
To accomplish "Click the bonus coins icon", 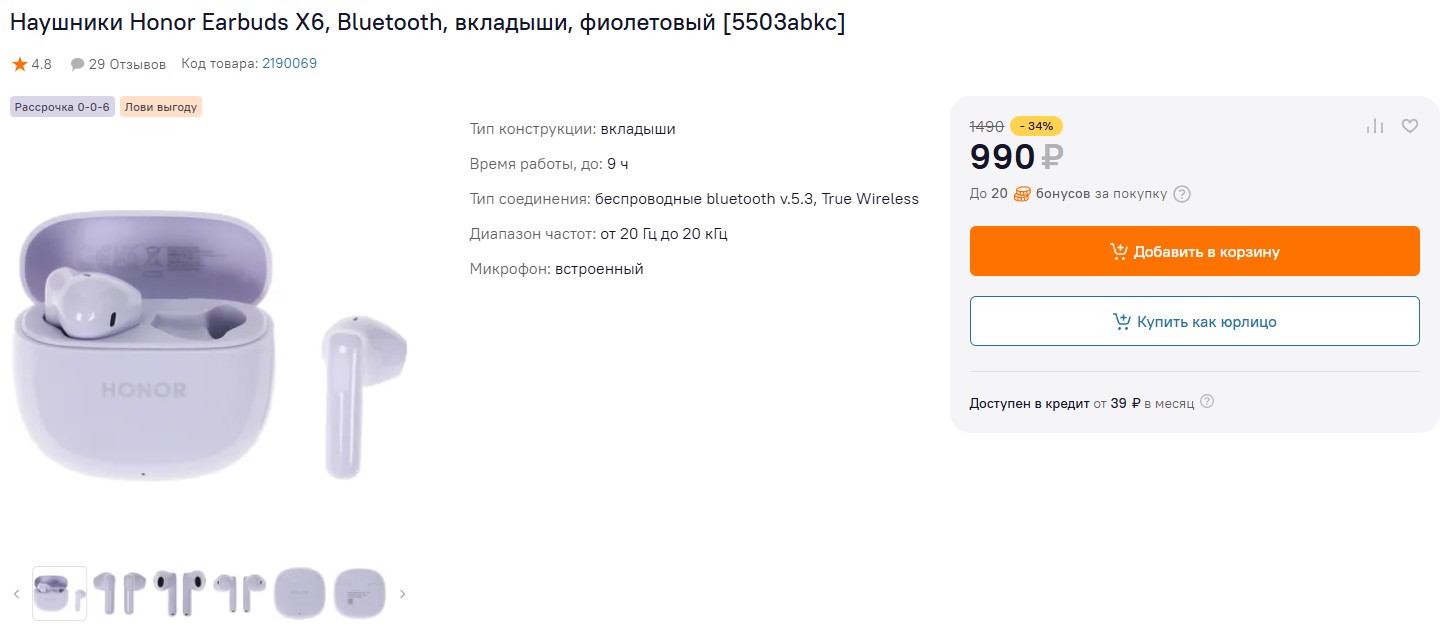I will [1022, 194].
